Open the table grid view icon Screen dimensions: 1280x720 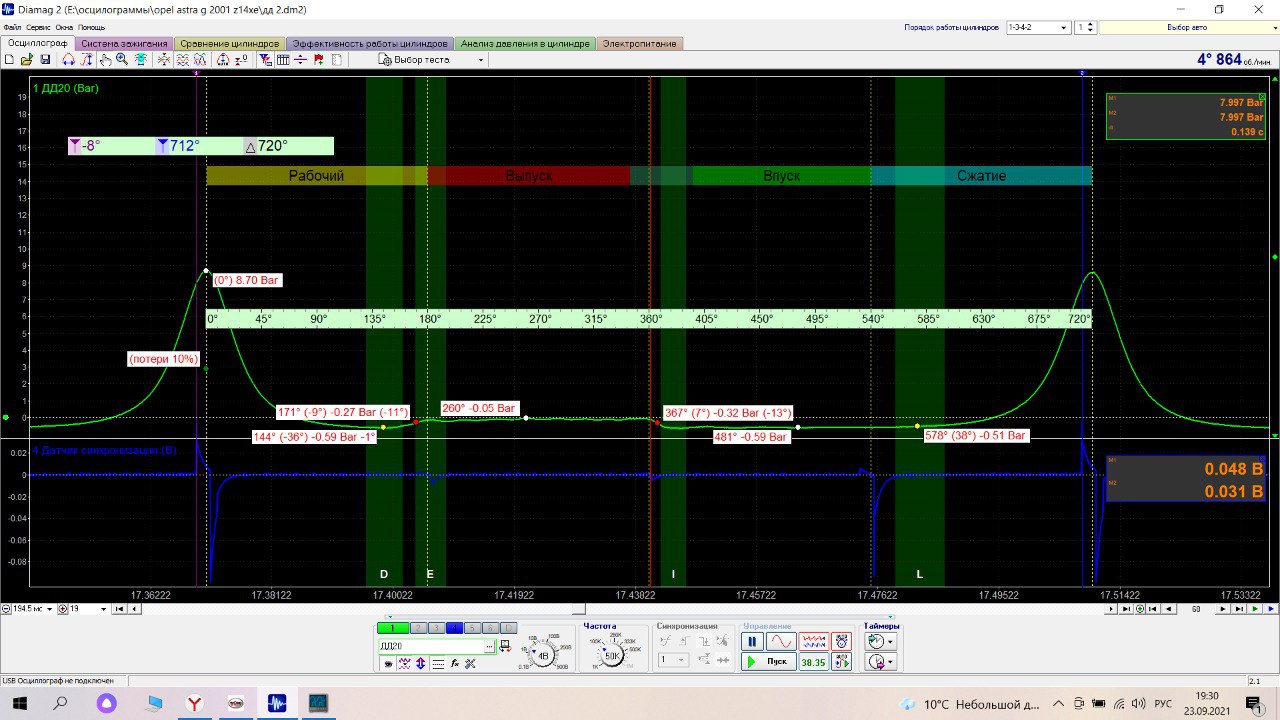283,60
